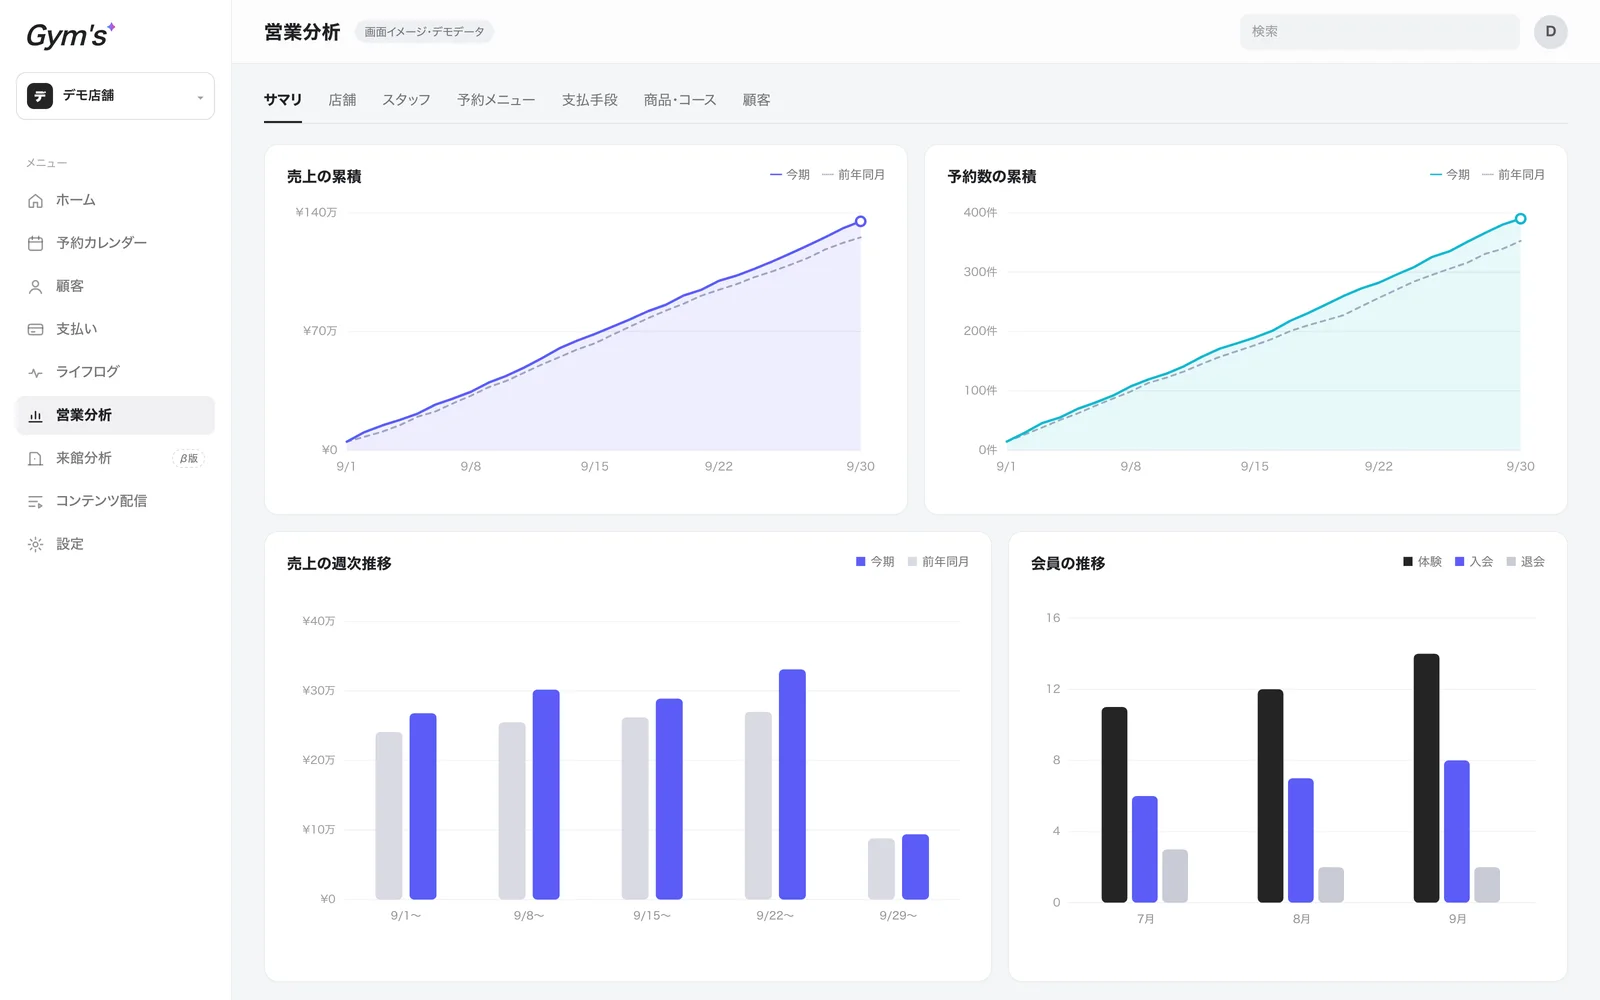1600x1000 pixels.
Task: Click the β版 badge
Action: click(189, 458)
